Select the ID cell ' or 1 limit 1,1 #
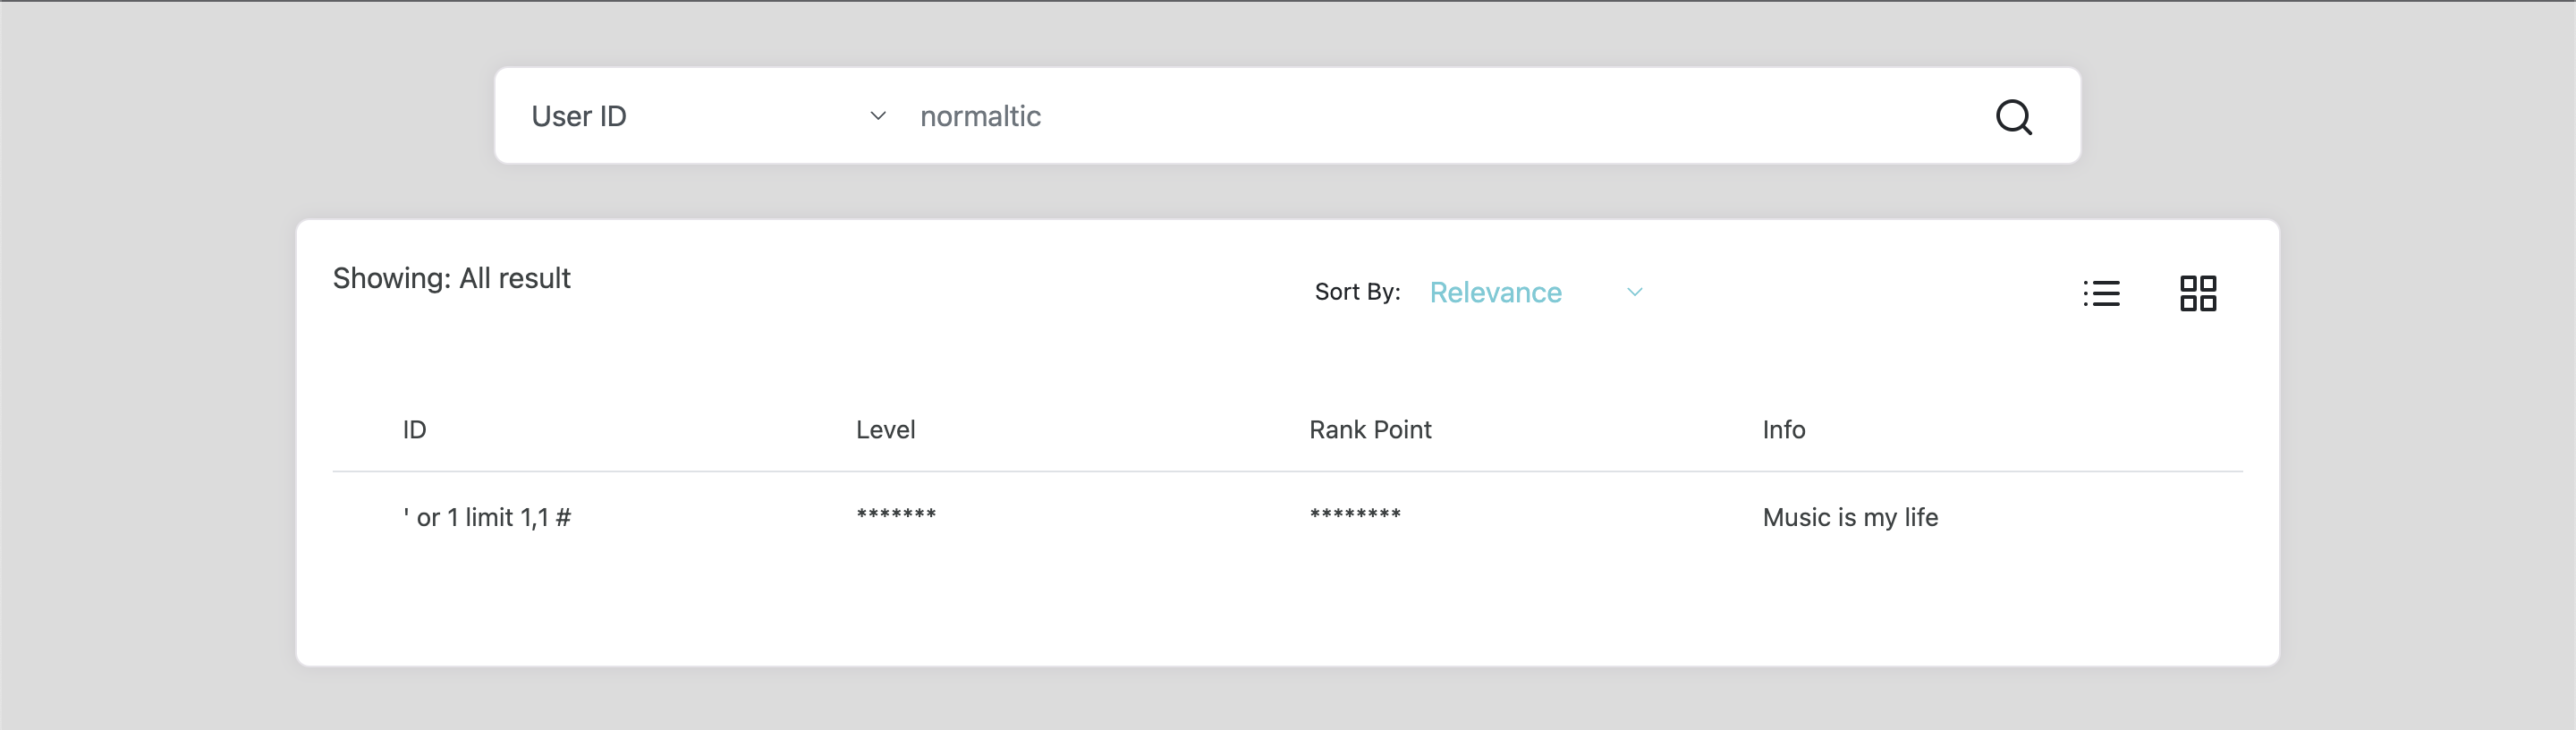 (487, 517)
